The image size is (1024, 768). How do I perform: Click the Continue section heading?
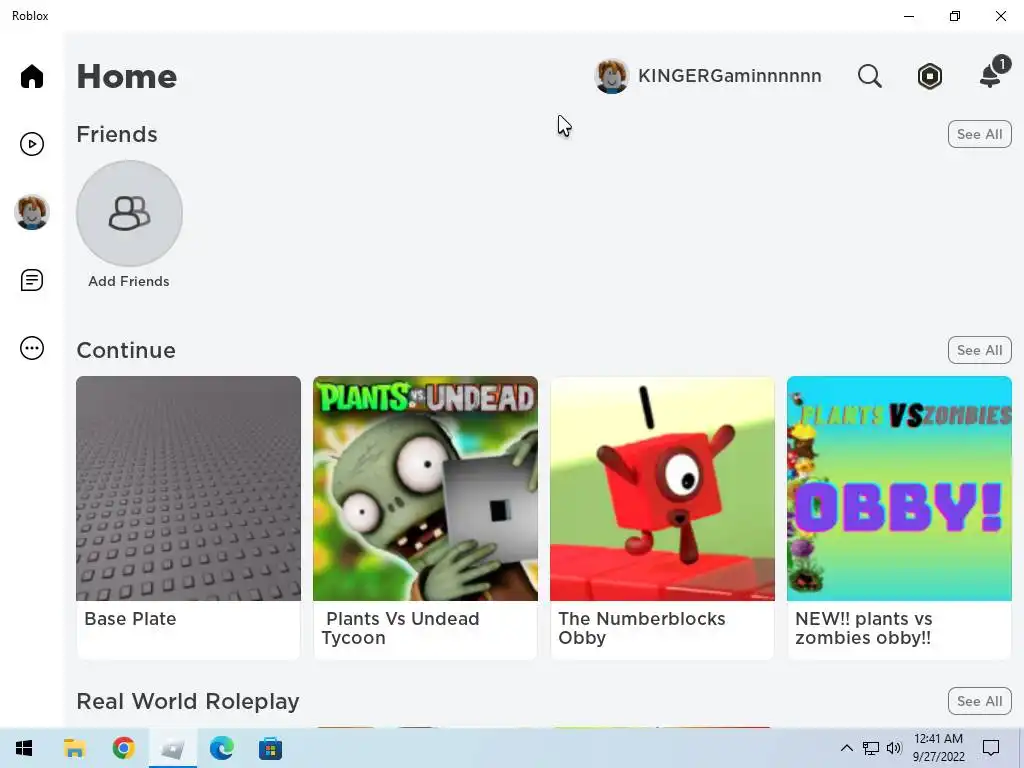(x=126, y=351)
